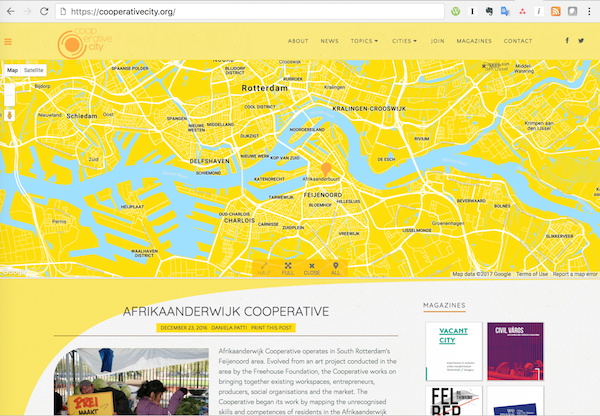Click the Google Translate extension icon
Screen dimensions: 600x416
tap(505, 11)
